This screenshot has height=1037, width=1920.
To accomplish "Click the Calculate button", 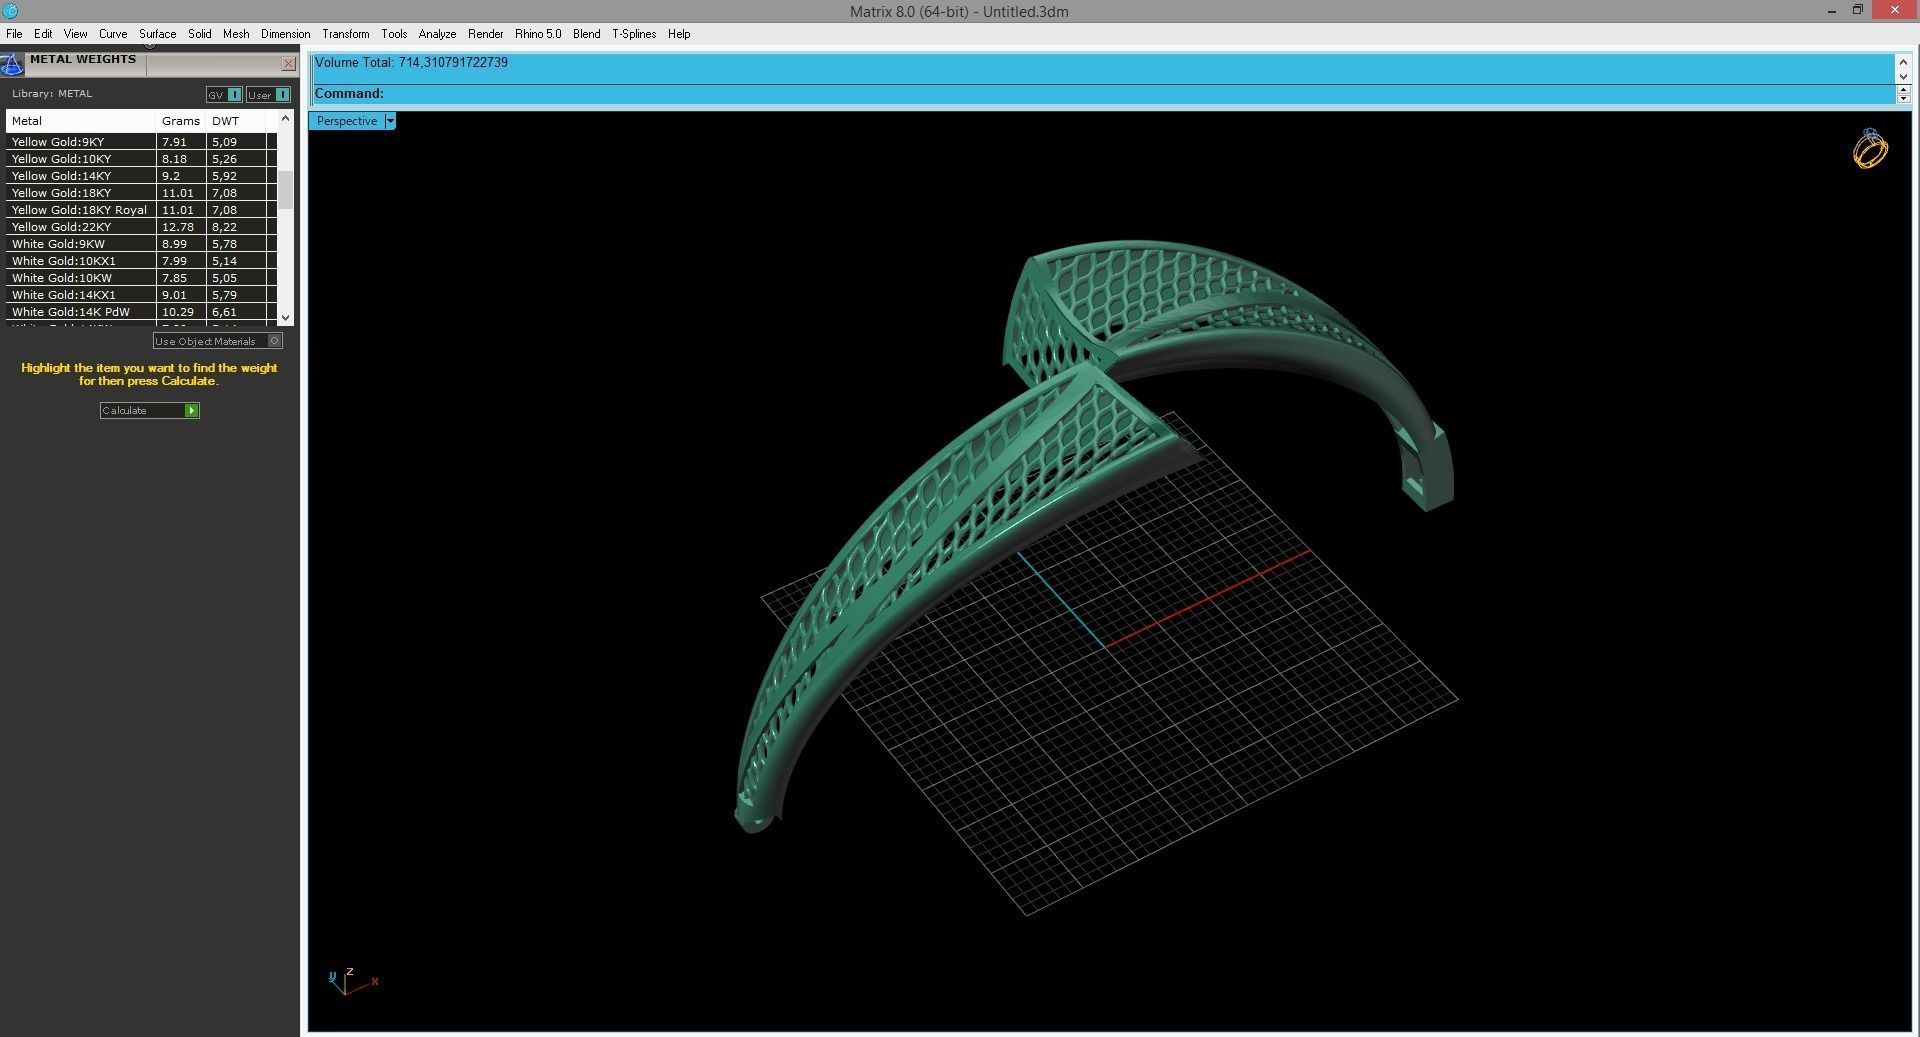I will (150, 410).
